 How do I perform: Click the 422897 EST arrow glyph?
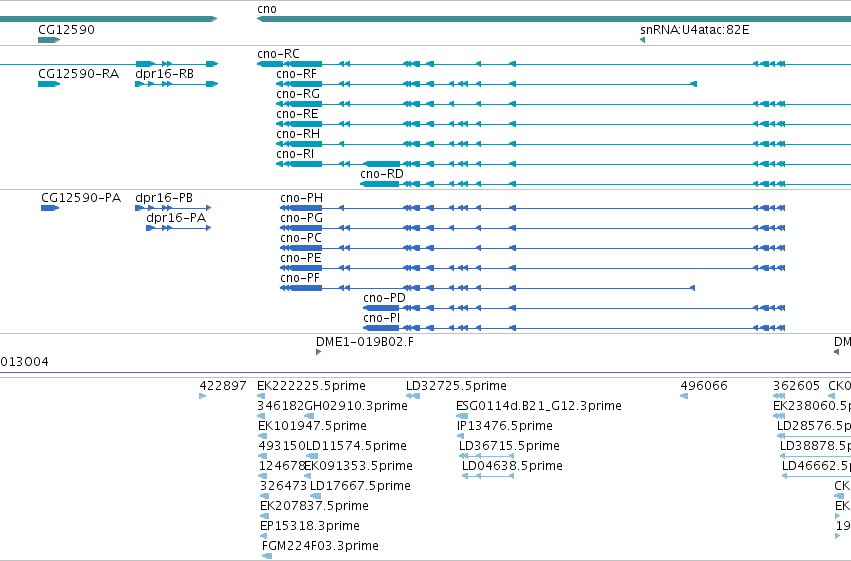click(202, 397)
